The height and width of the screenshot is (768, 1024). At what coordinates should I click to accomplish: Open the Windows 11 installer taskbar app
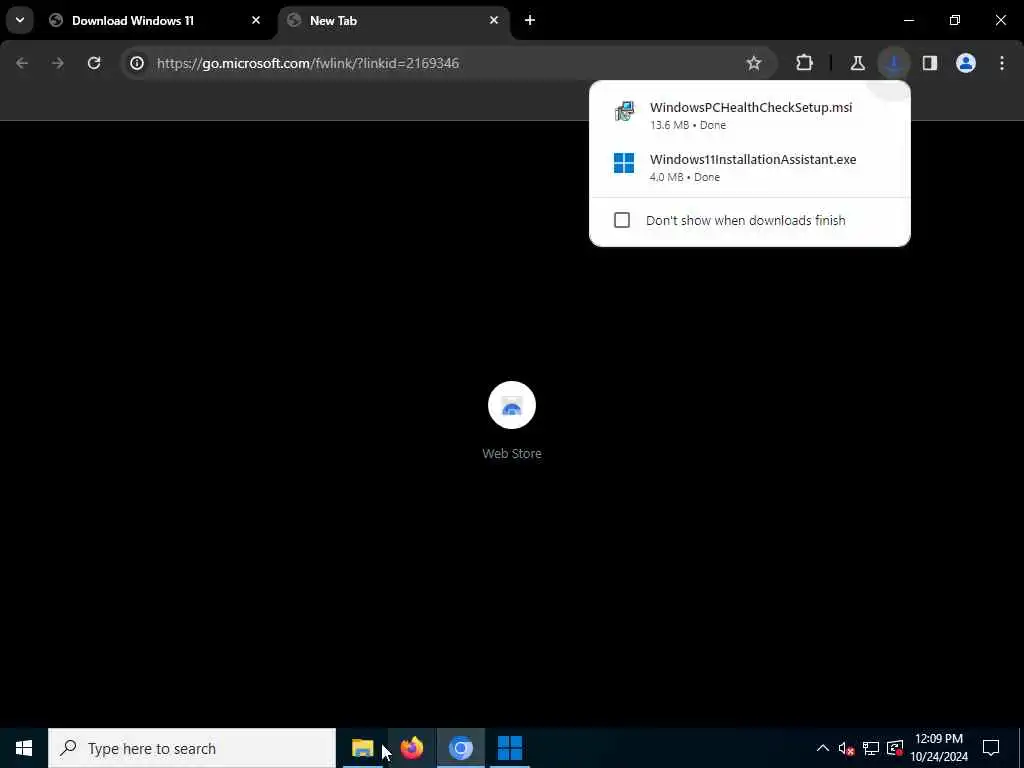coord(509,748)
